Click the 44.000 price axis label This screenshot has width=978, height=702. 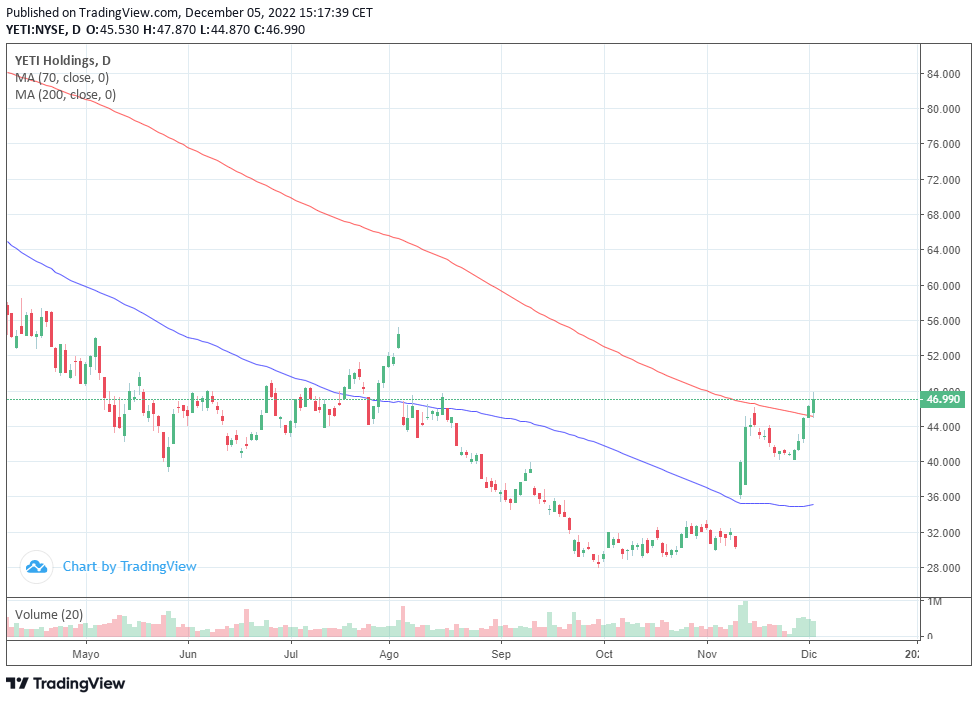(x=943, y=427)
